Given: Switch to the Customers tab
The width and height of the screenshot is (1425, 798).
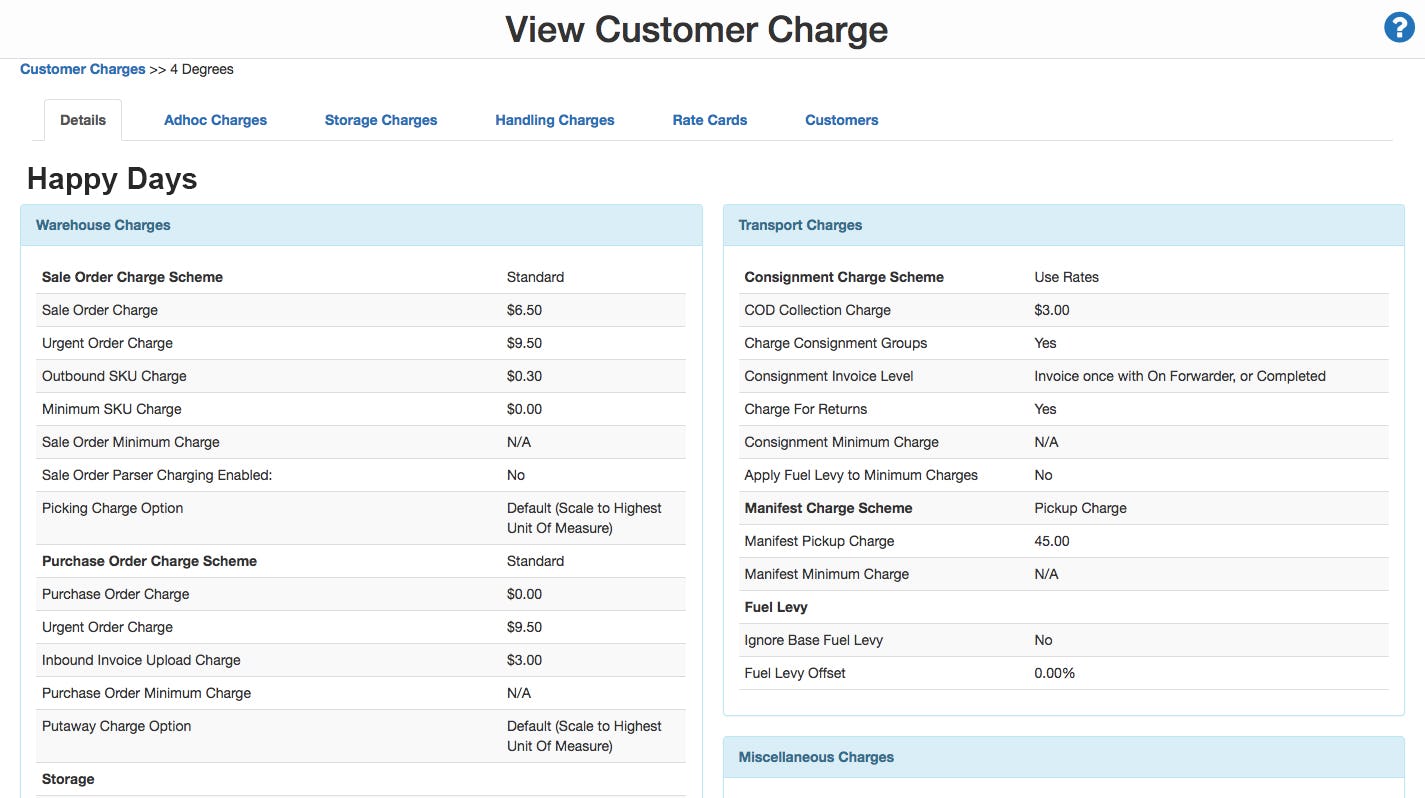Looking at the screenshot, I should tap(840, 119).
